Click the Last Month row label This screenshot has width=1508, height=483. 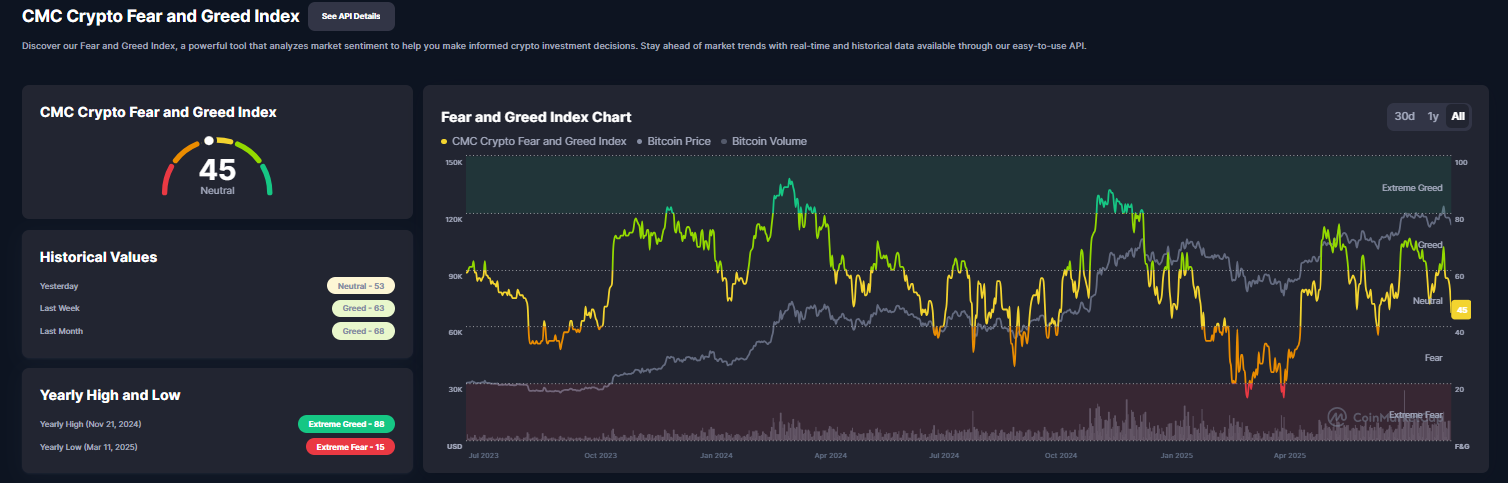coord(61,331)
